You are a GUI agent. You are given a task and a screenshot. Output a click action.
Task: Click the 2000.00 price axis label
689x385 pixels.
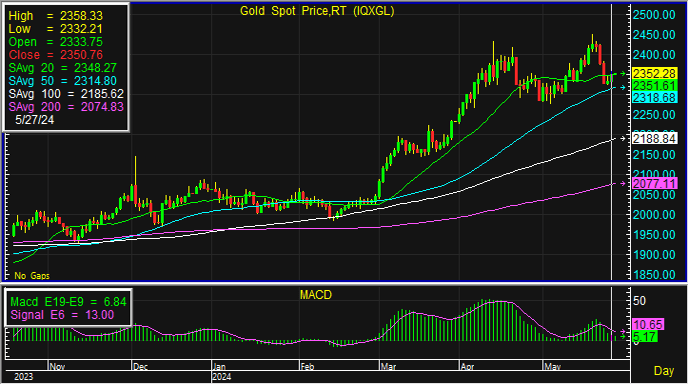tap(654, 215)
